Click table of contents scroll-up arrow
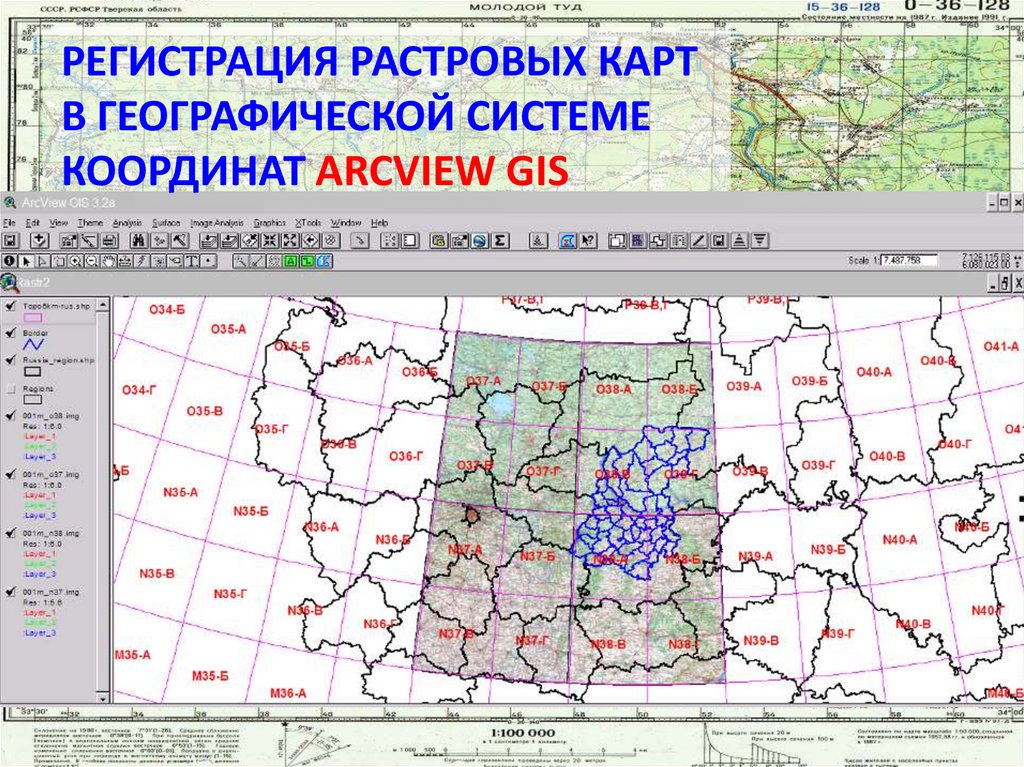1024x767 pixels. [x=103, y=305]
